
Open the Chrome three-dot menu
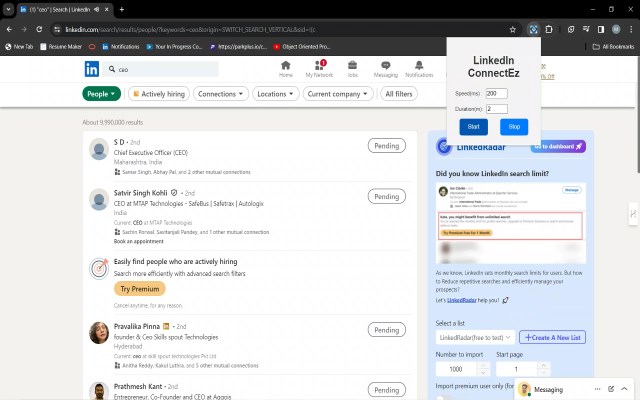(x=631, y=29)
